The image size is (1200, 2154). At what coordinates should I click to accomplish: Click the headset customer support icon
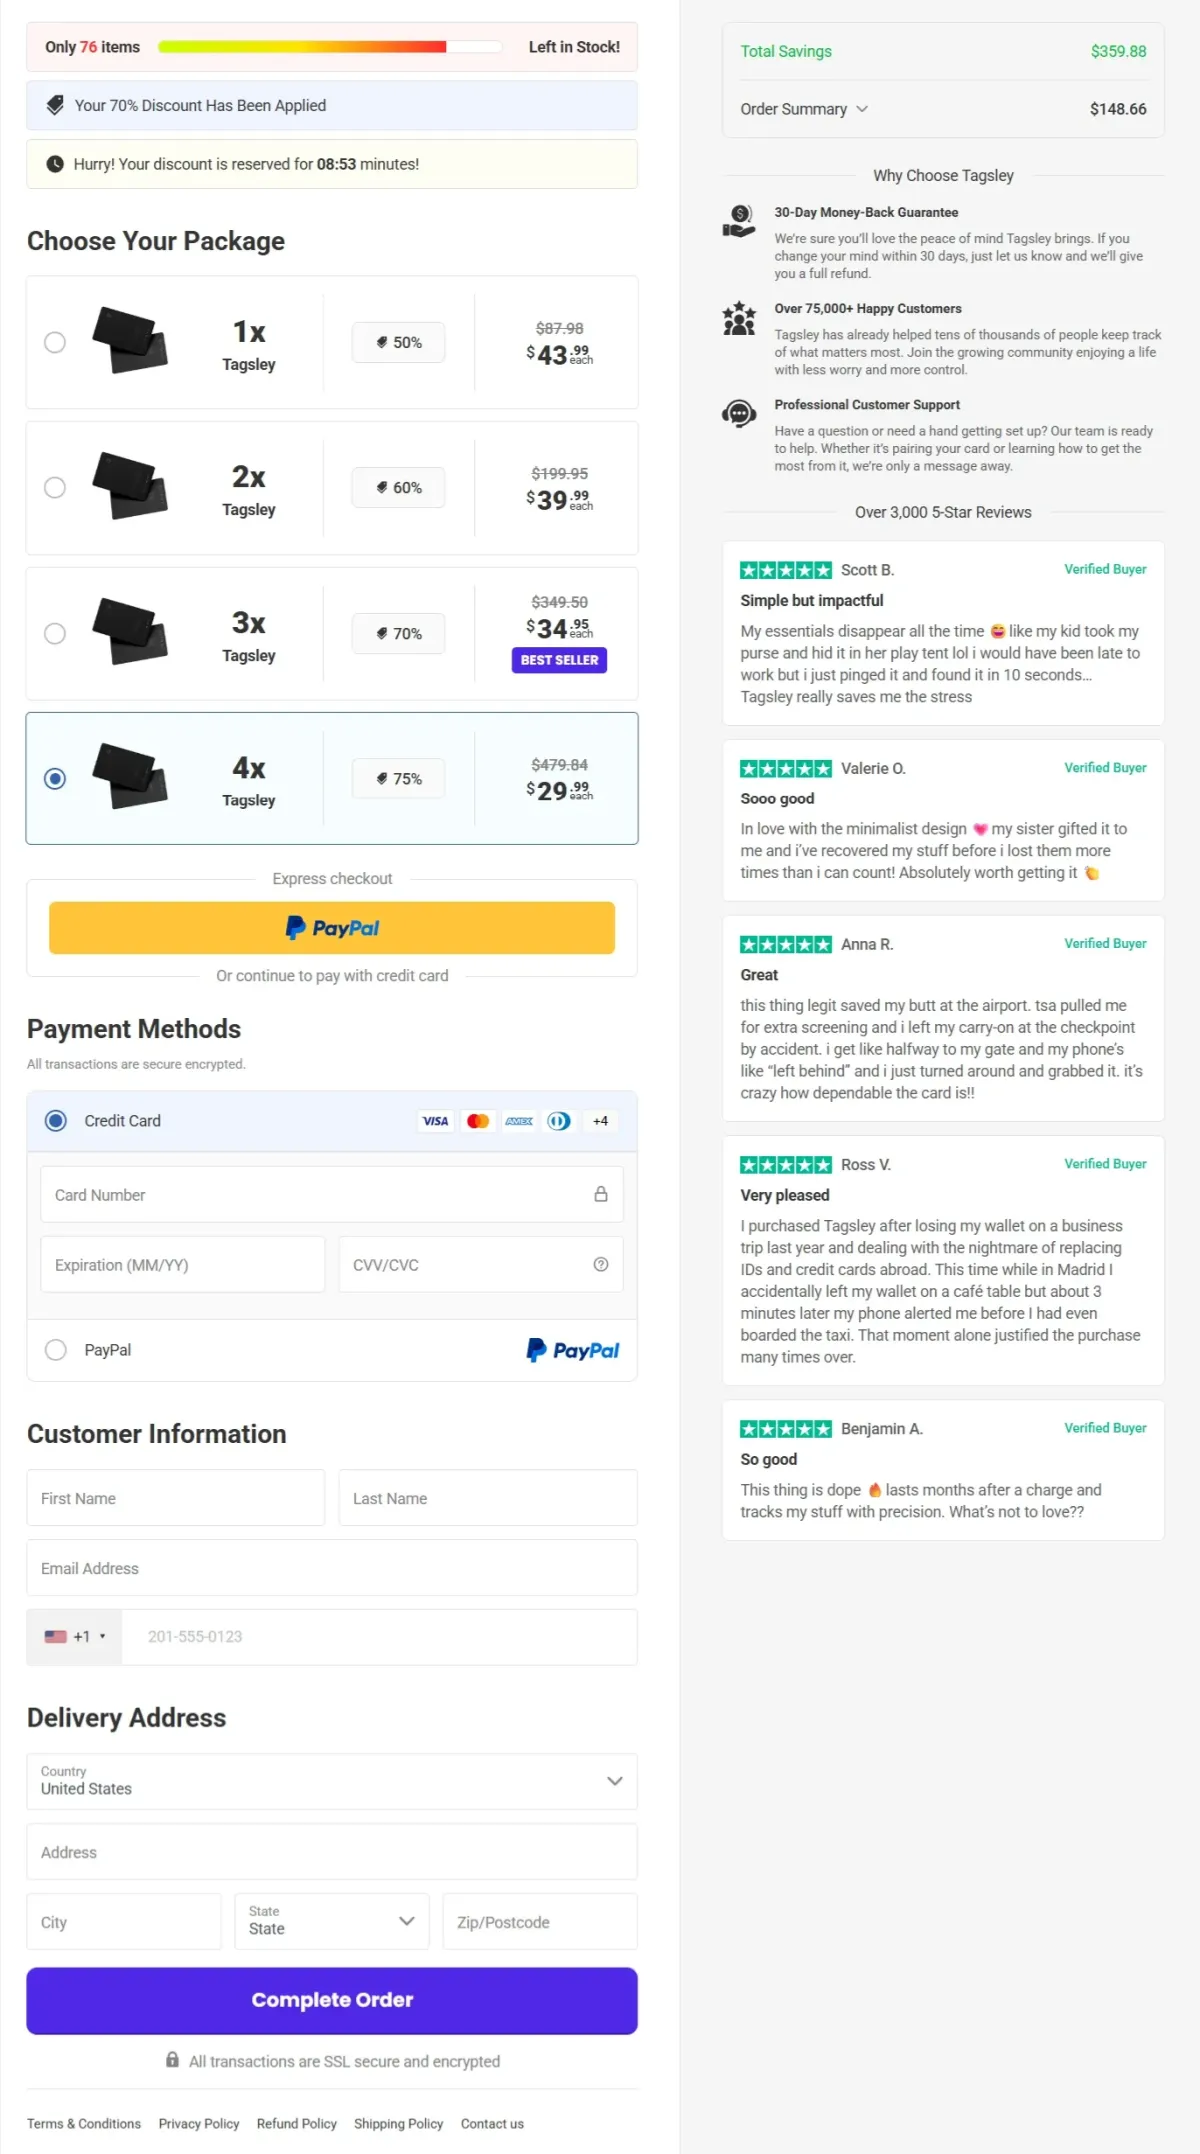point(739,414)
